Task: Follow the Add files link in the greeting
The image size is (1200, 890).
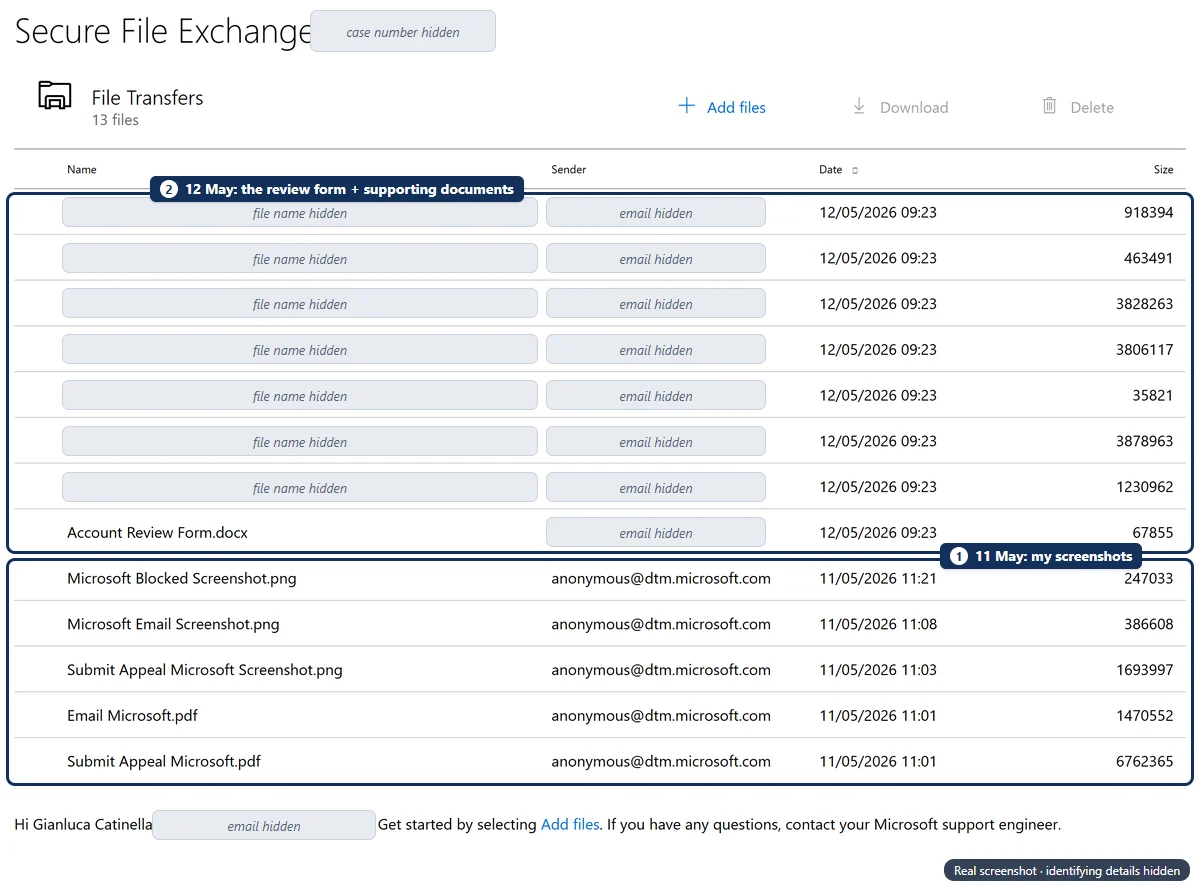Action: point(570,825)
